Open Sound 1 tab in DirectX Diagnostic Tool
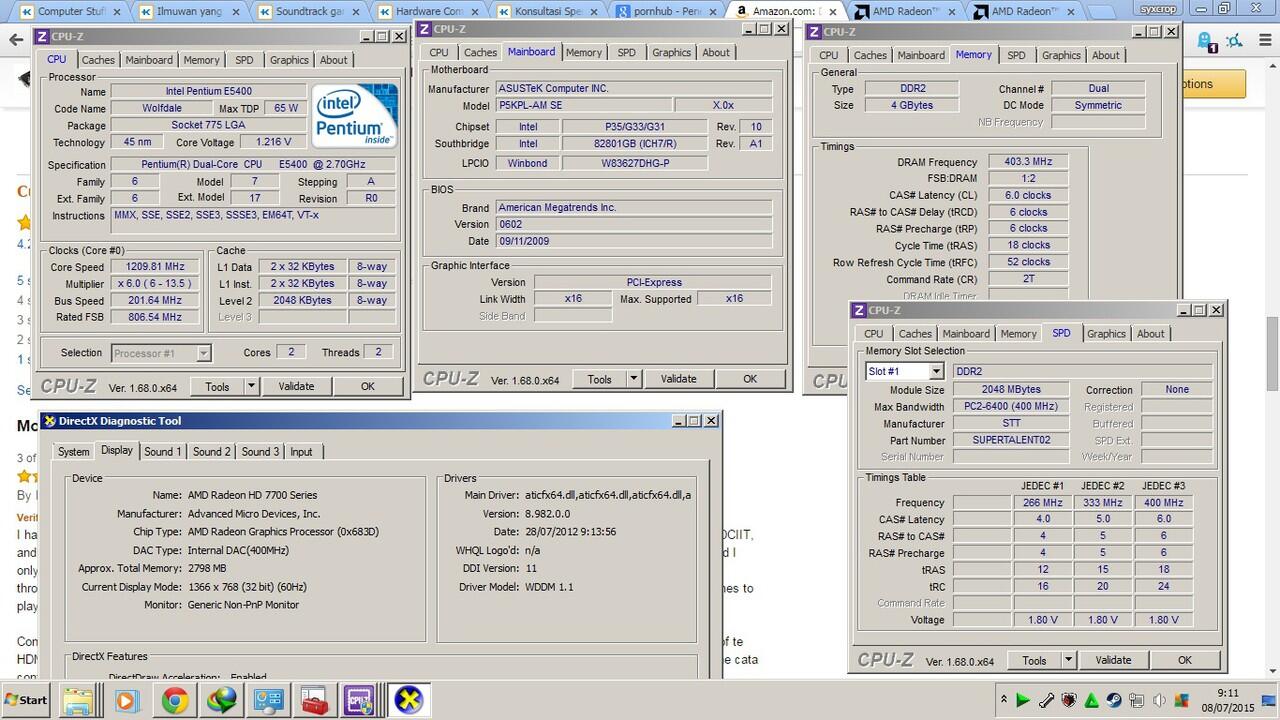 coord(163,452)
